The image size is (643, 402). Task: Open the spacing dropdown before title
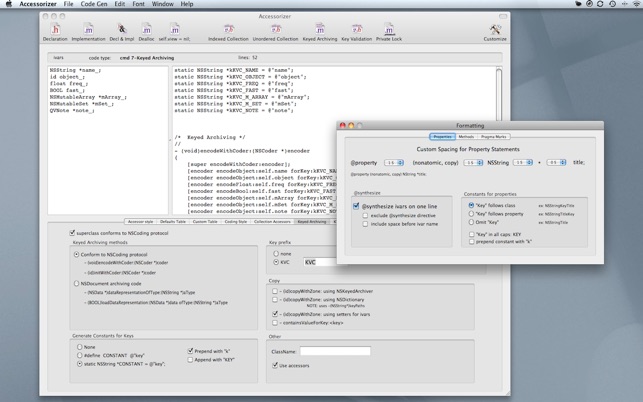point(556,162)
